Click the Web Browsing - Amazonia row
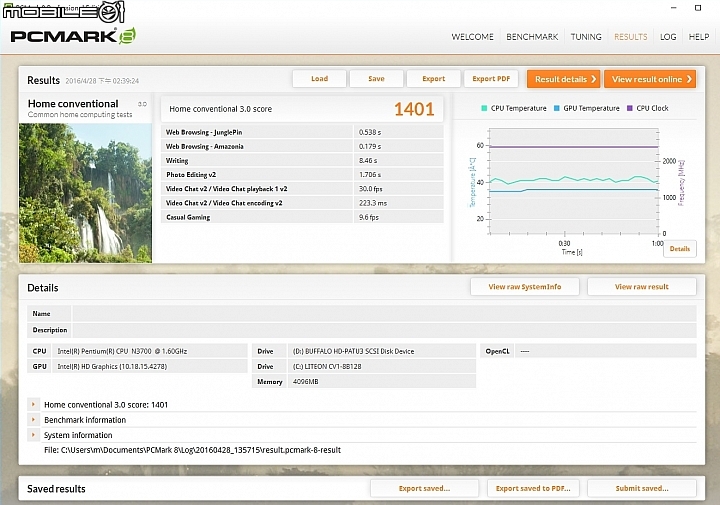720x505 pixels. (x=302, y=146)
